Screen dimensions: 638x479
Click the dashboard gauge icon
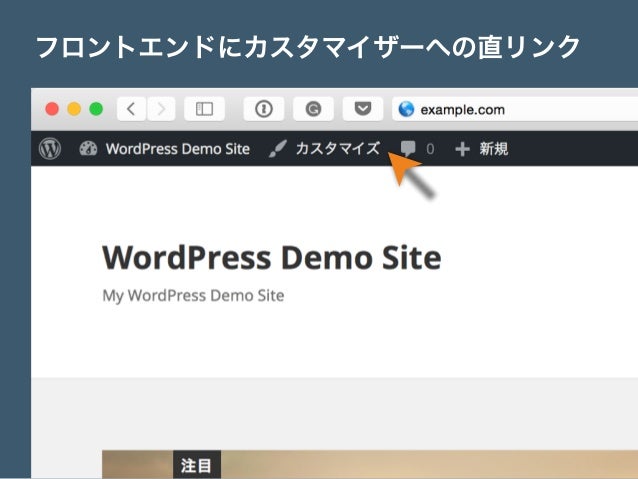88,149
